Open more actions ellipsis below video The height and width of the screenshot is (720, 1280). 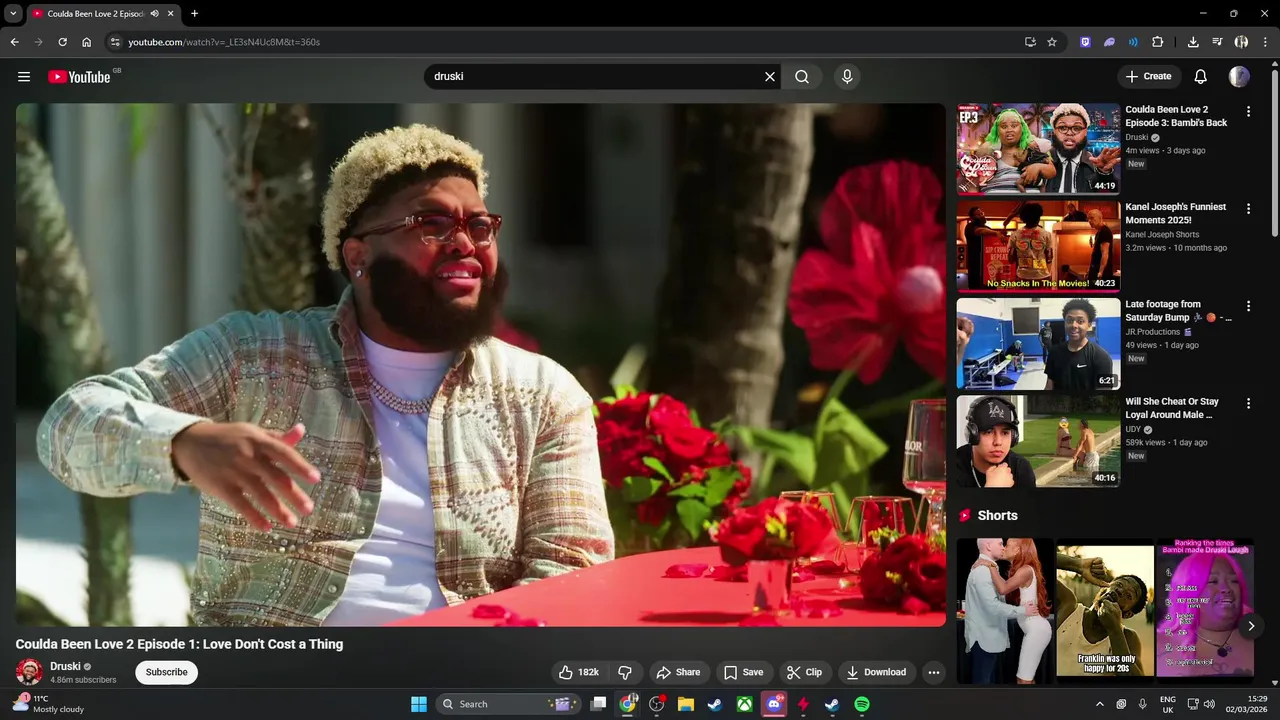click(x=934, y=672)
